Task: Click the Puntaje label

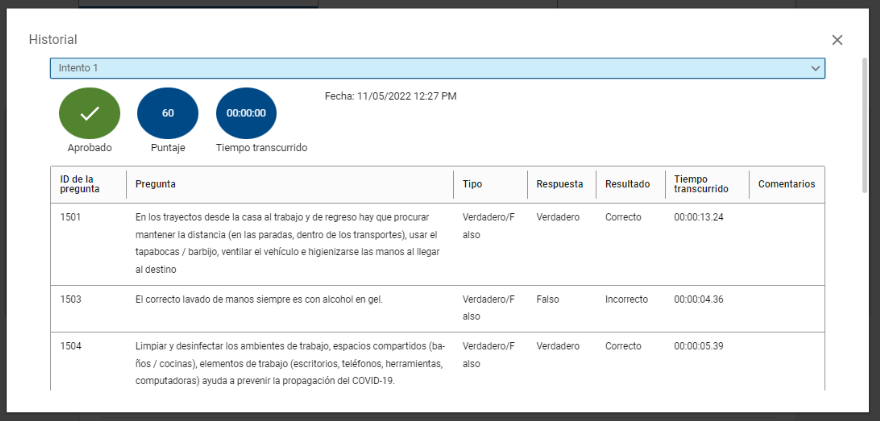Action: [168, 148]
